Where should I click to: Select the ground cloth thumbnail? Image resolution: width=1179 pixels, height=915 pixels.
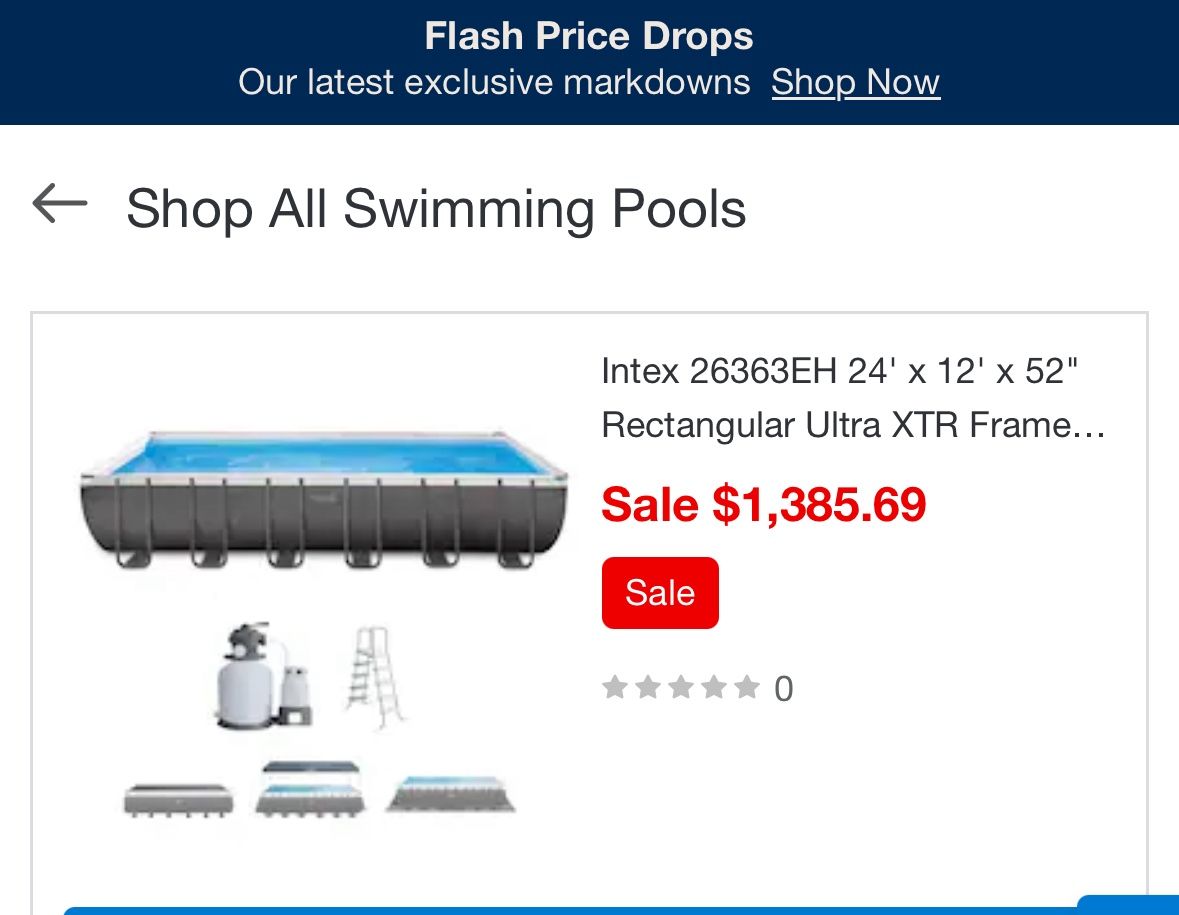(450, 795)
